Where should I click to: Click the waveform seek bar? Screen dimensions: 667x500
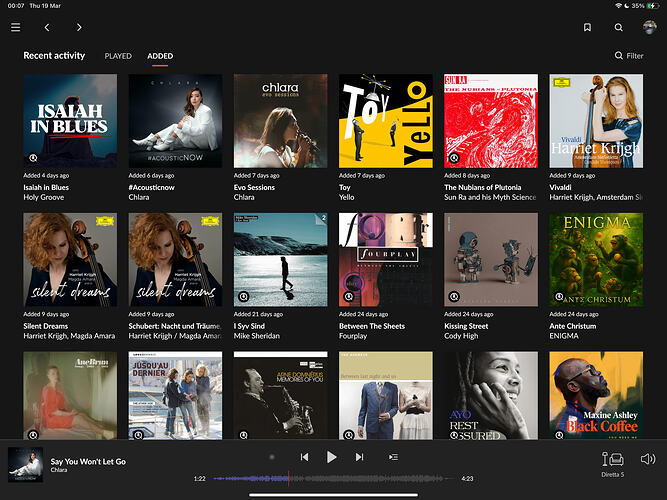(x=332, y=479)
